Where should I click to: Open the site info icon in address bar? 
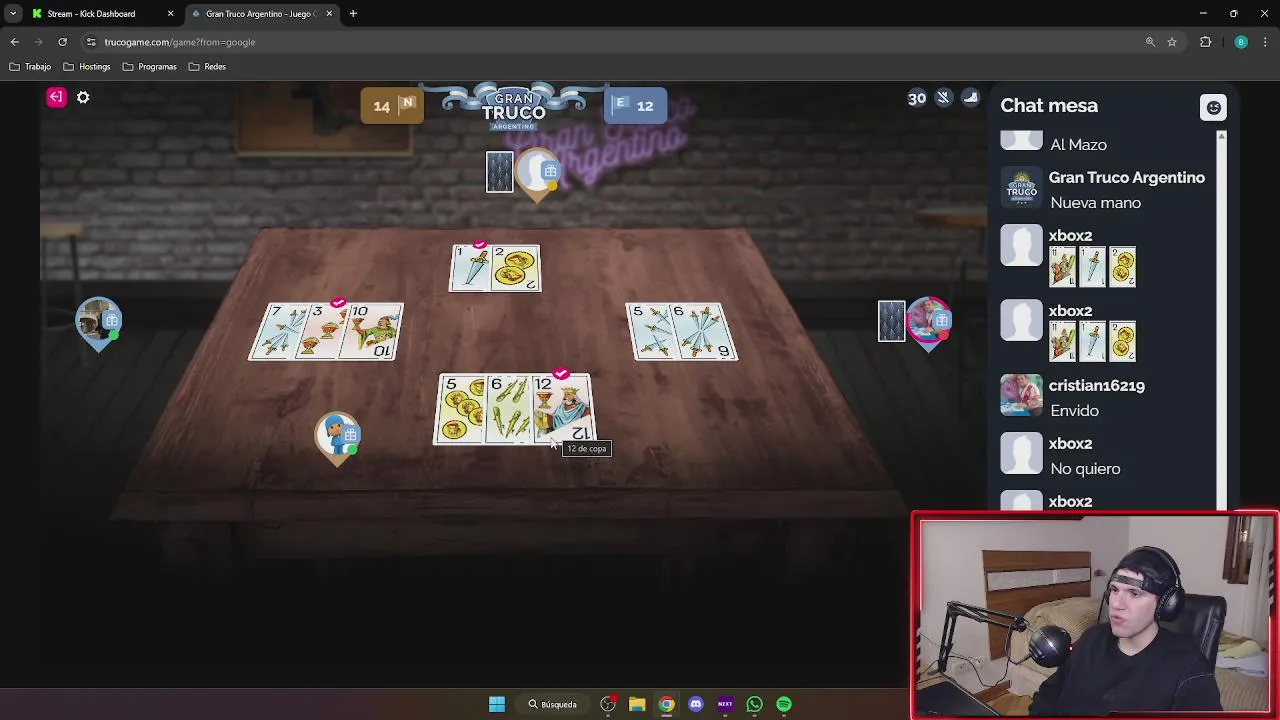[91, 42]
